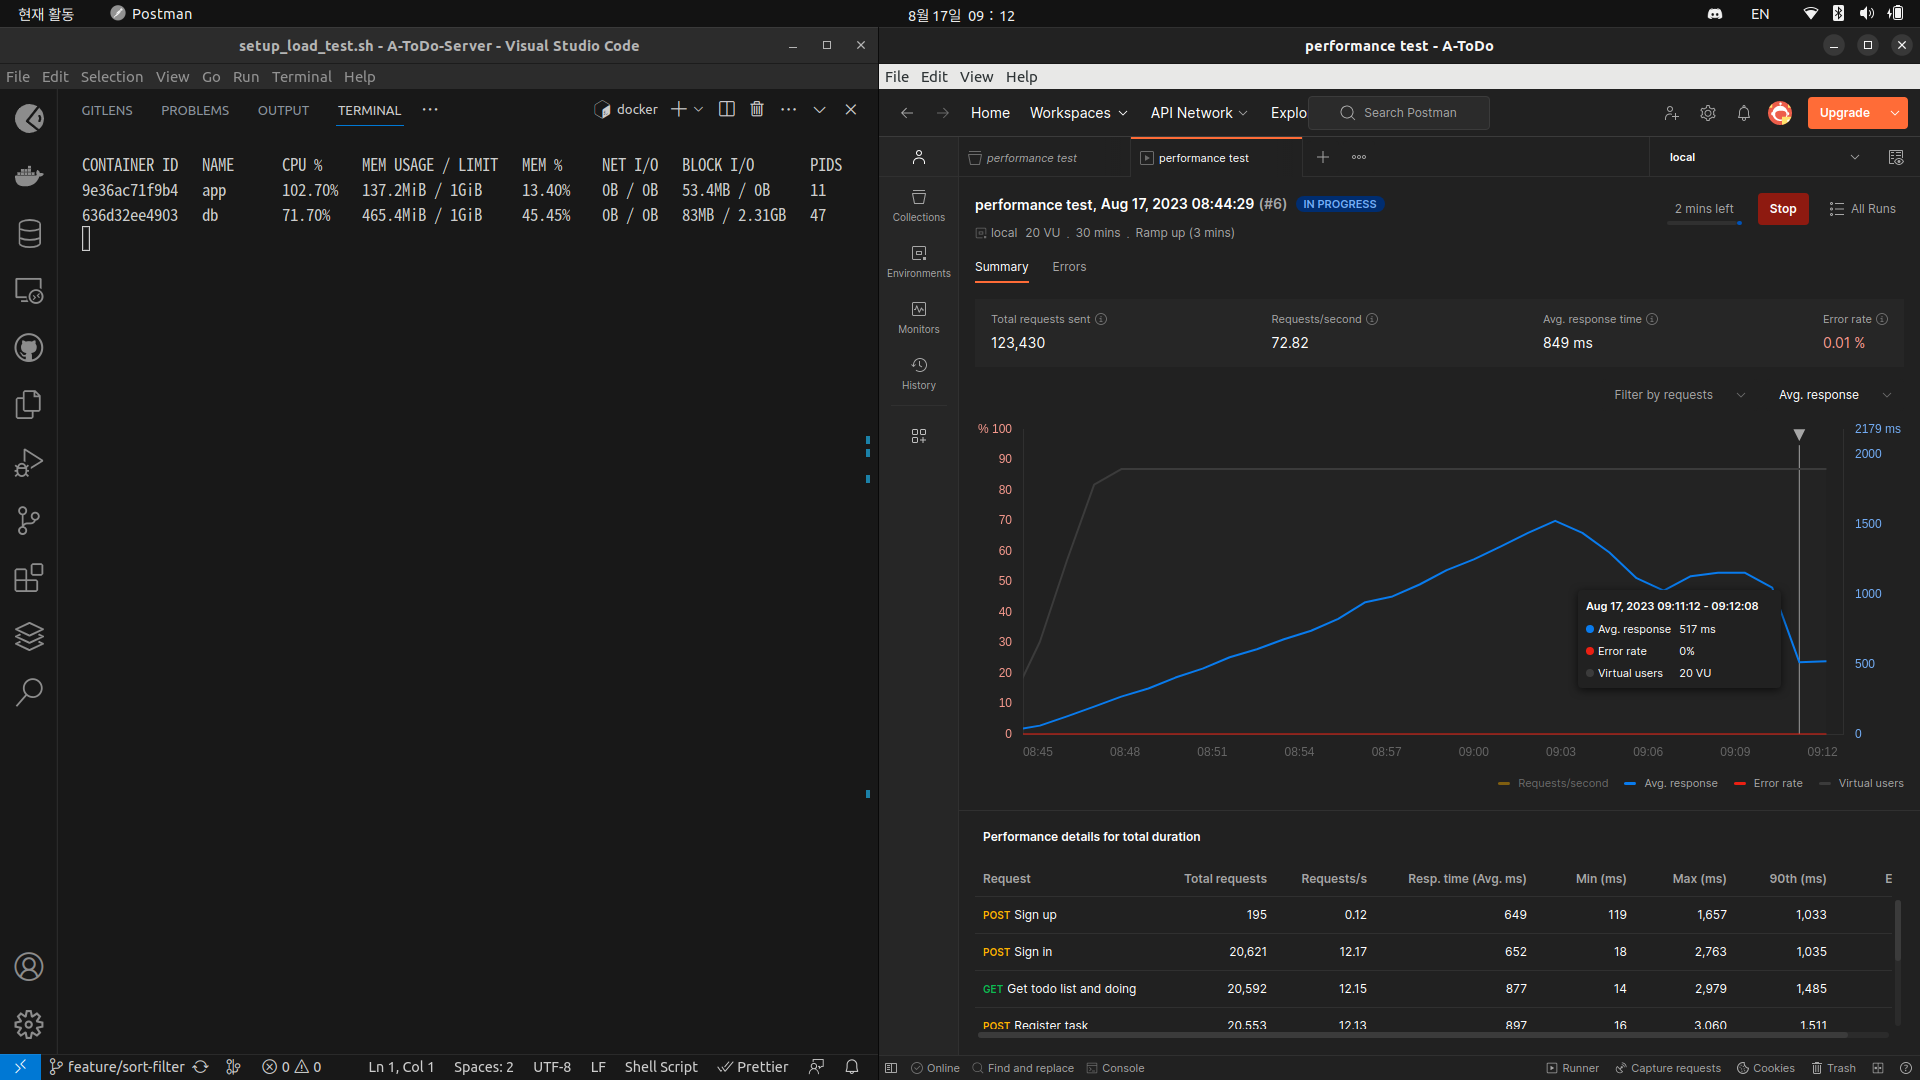The height and width of the screenshot is (1080, 1920).
Task: Open database explorer icon in activity bar
Action: [x=29, y=233]
